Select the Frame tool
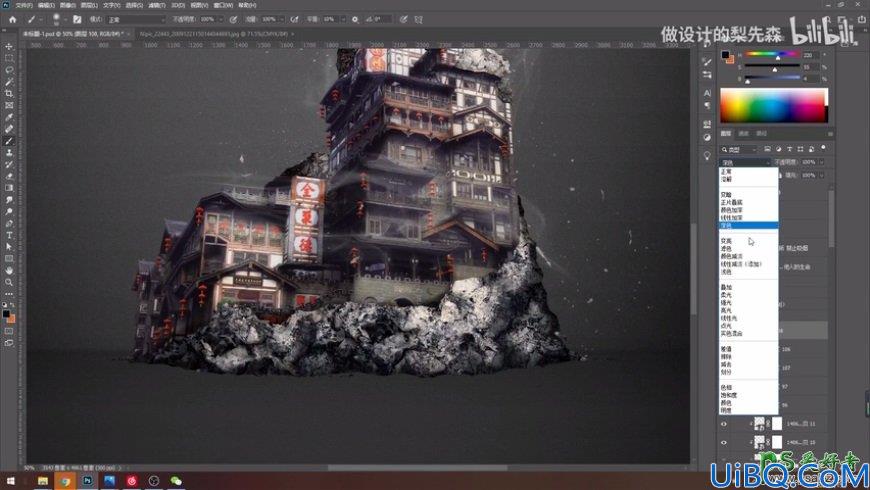870x490 pixels. coord(9,105)
